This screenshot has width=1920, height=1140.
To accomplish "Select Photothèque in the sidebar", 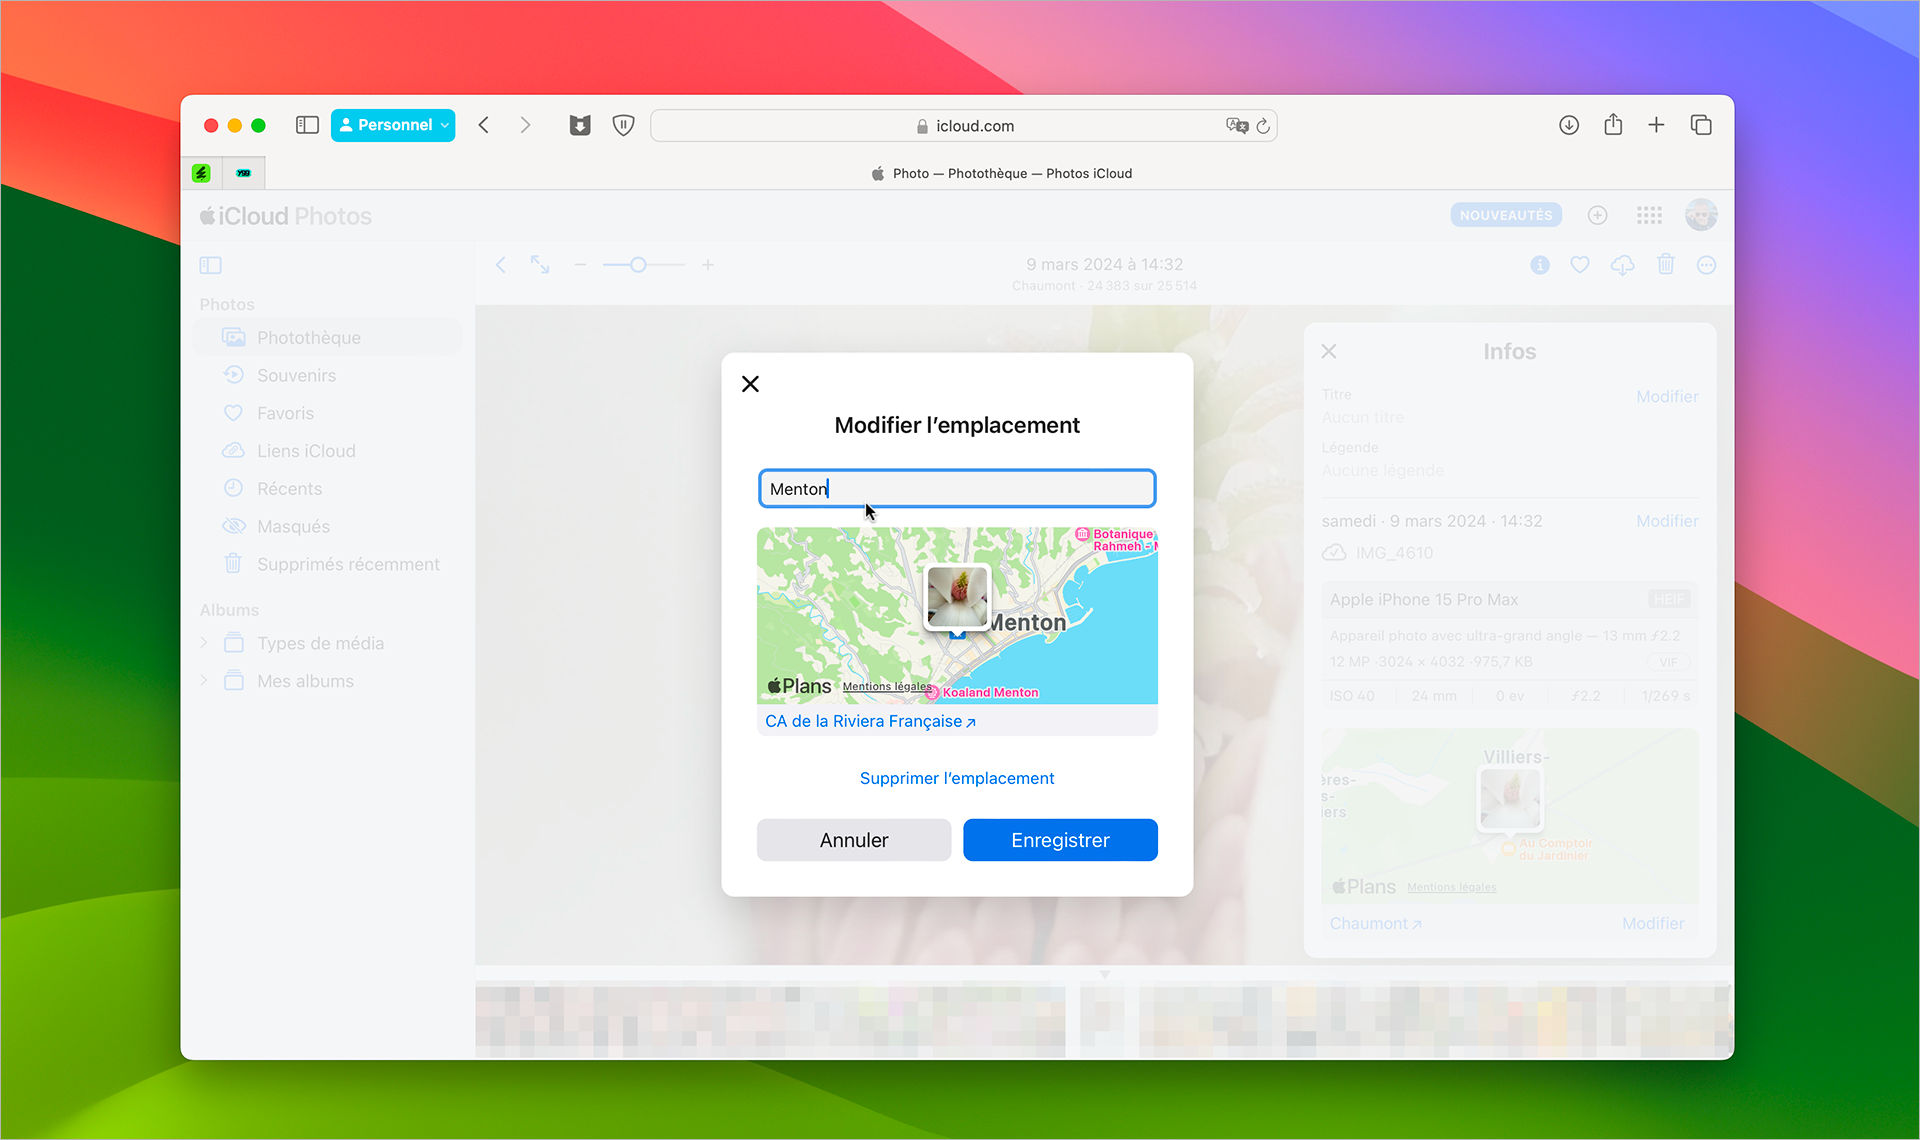I will [309, 338].
